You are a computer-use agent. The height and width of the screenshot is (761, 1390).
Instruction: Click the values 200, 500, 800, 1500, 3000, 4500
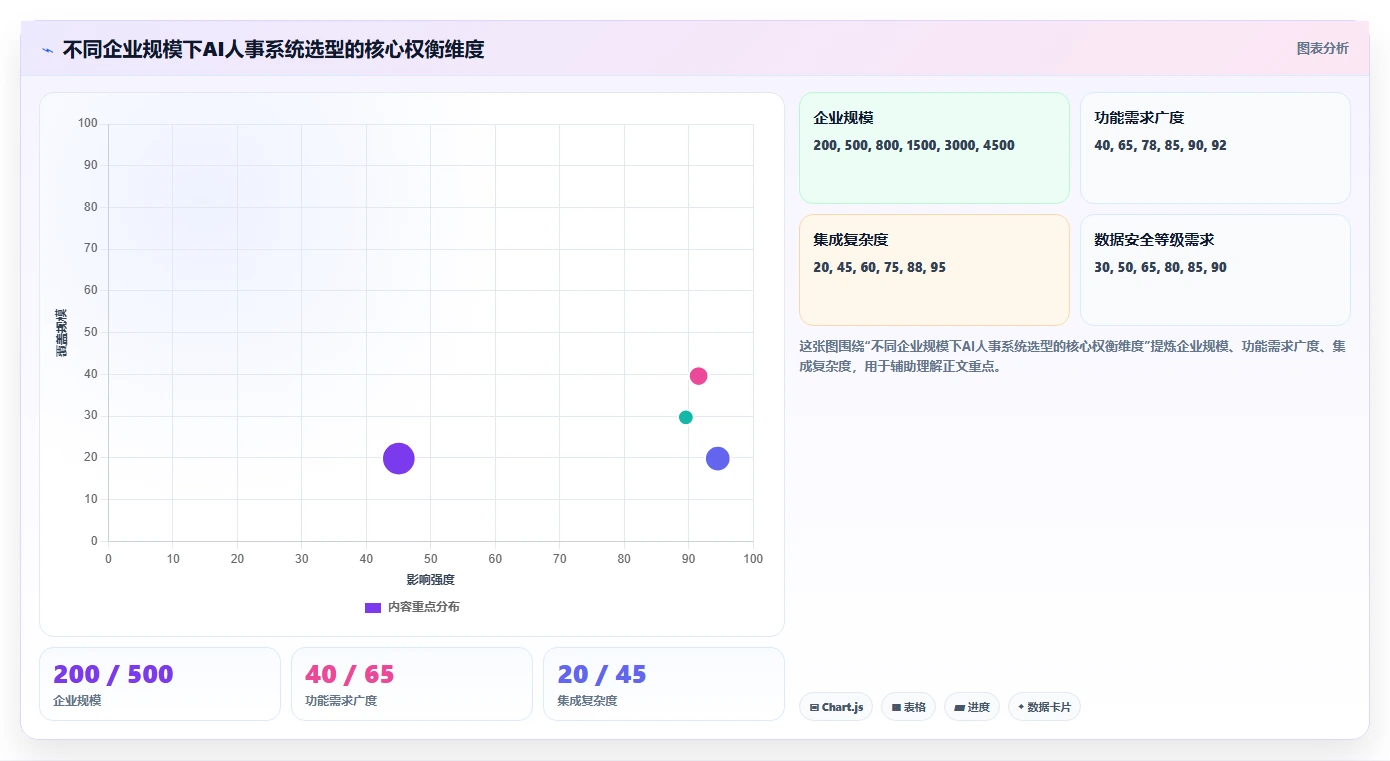click(914, 145)
